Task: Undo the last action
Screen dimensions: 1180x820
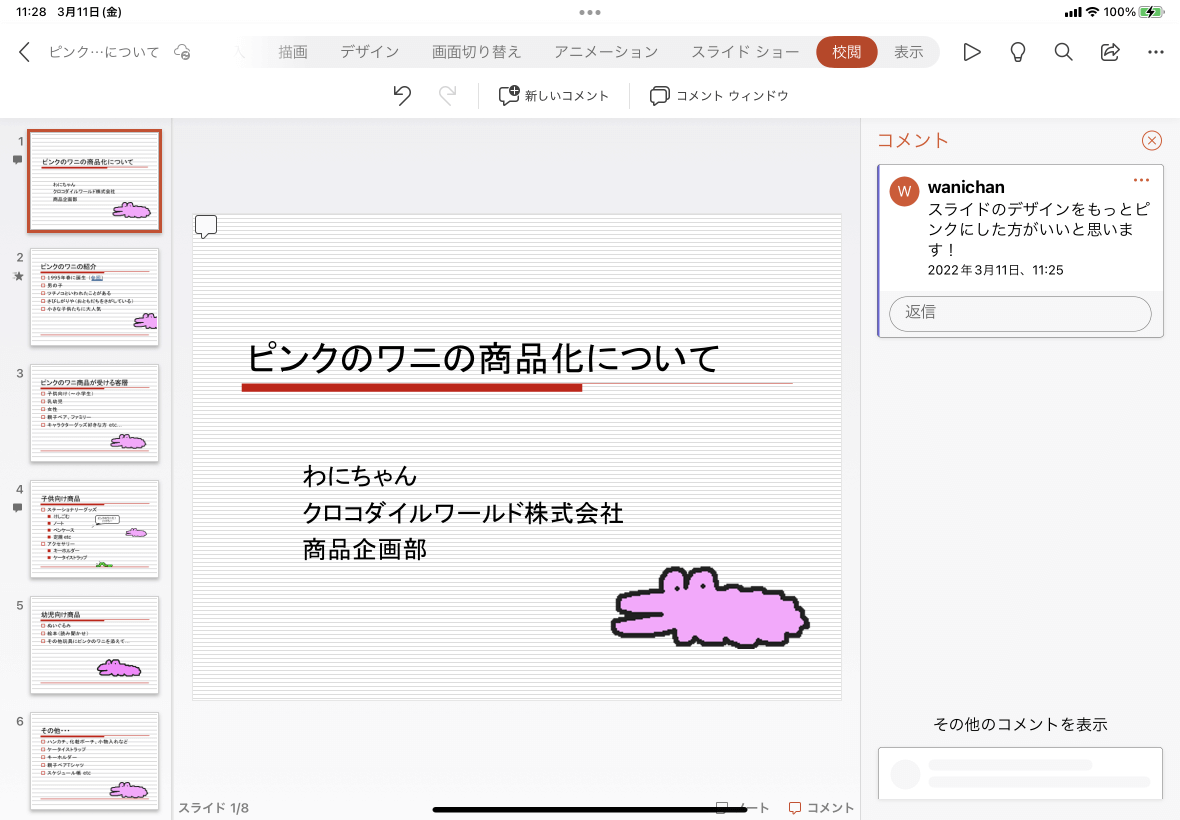Action: coord(402,96)
